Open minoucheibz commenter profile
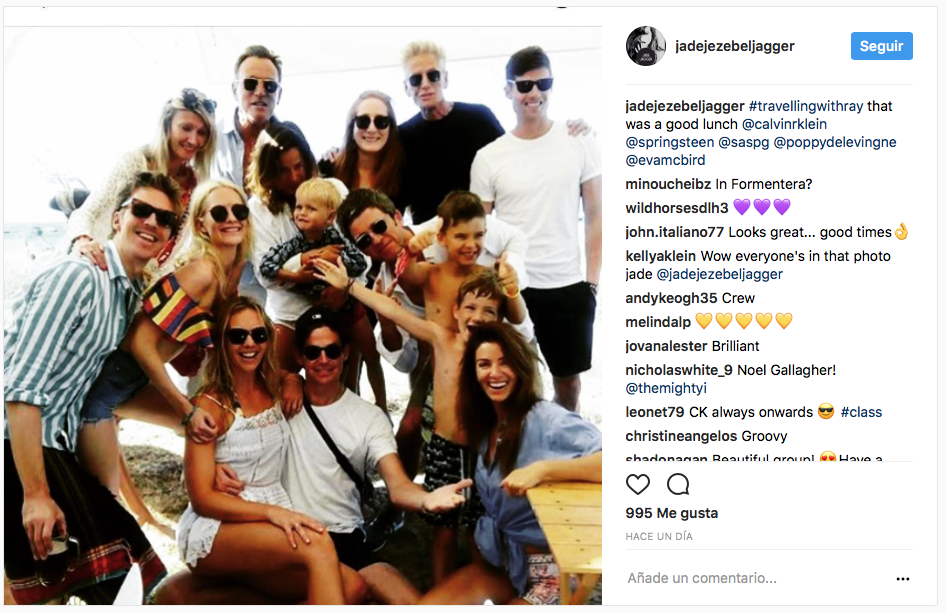This screenshot has height=613, width=946. point(668,184)
